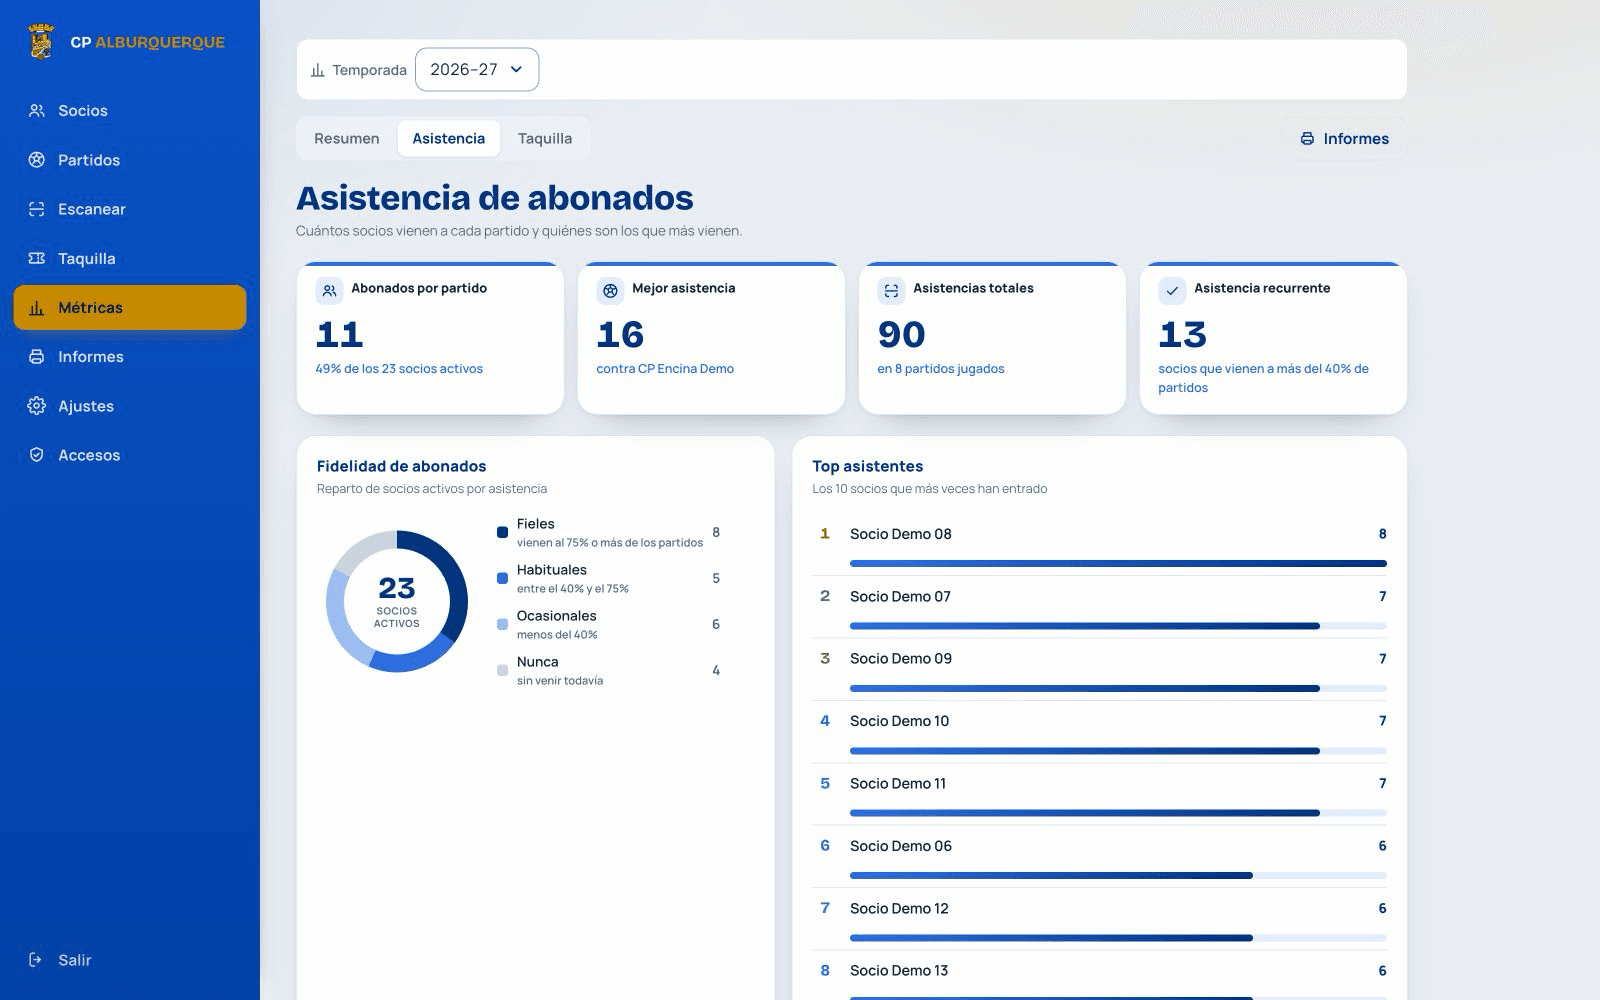Go to Accesos in the sidebar
This screenshot has width=1600, height=1000.
[130, 455]
